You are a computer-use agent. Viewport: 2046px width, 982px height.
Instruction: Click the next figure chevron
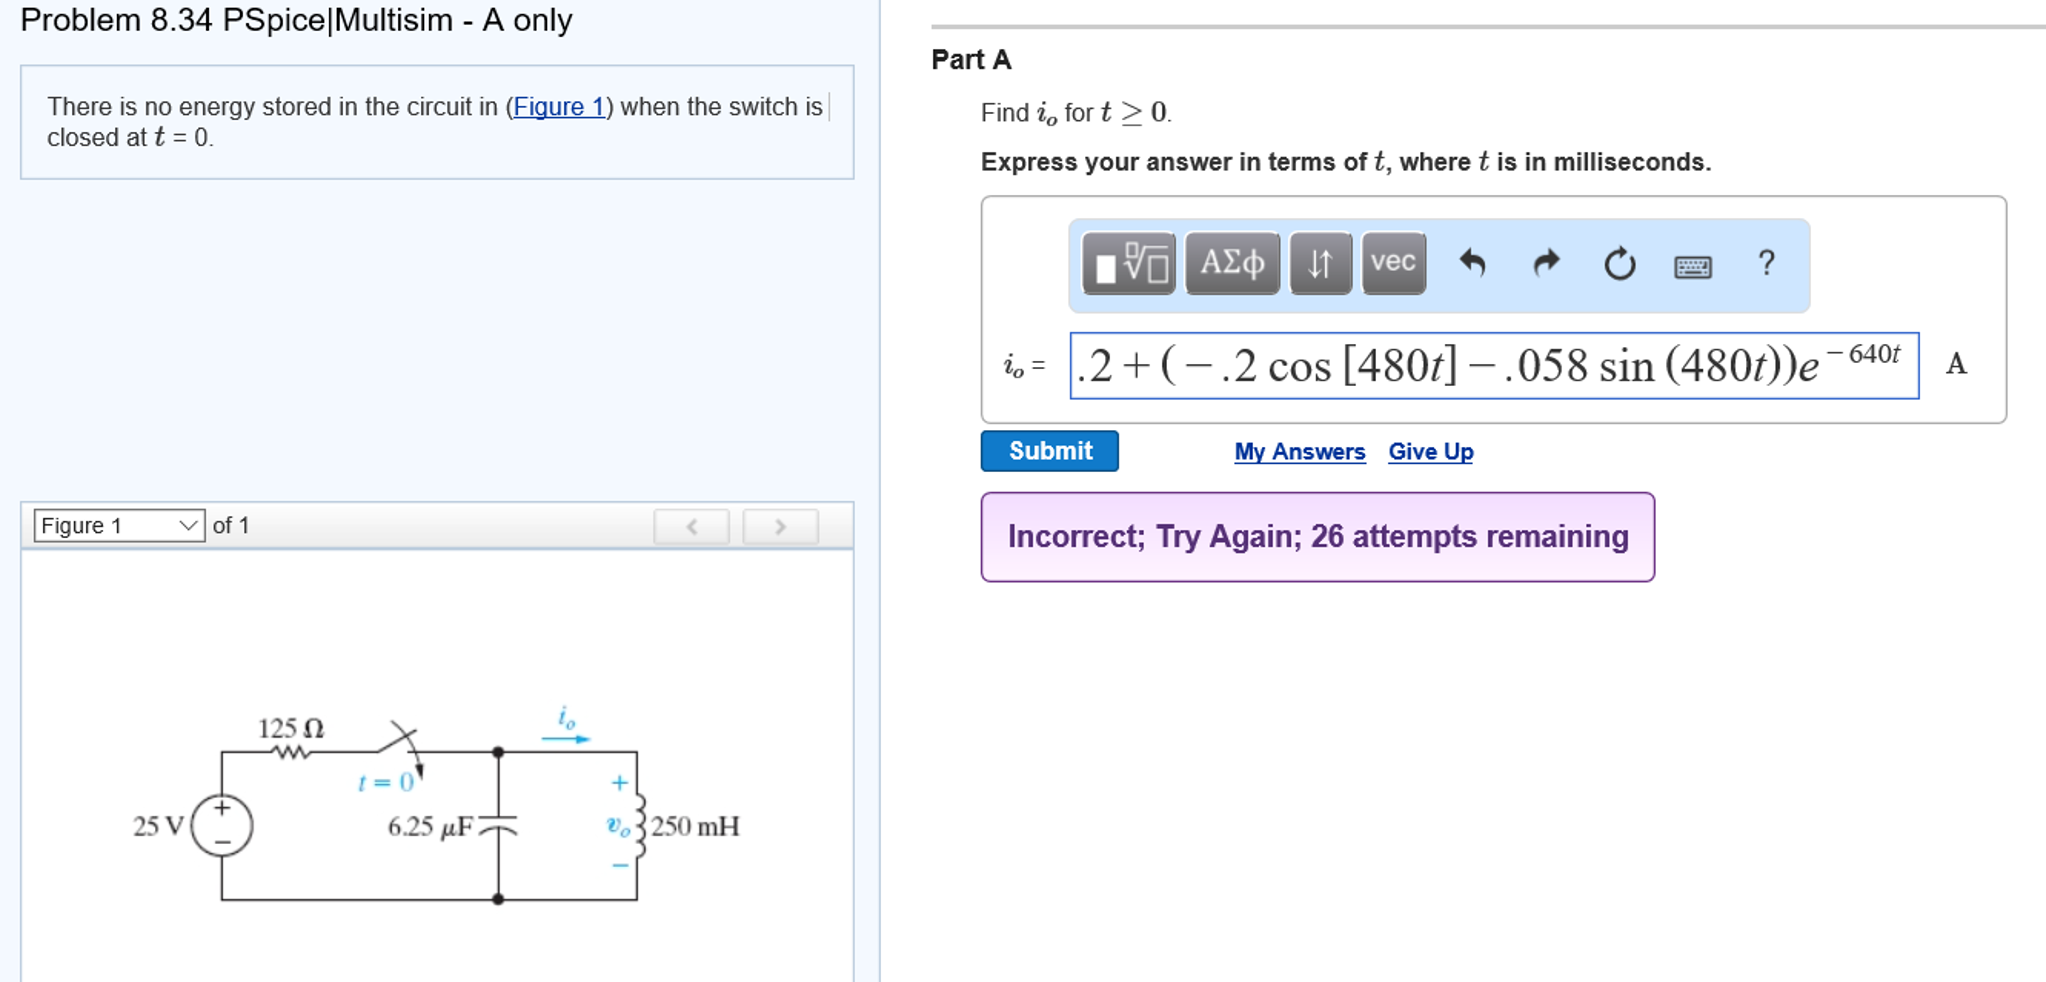point(780,524)
